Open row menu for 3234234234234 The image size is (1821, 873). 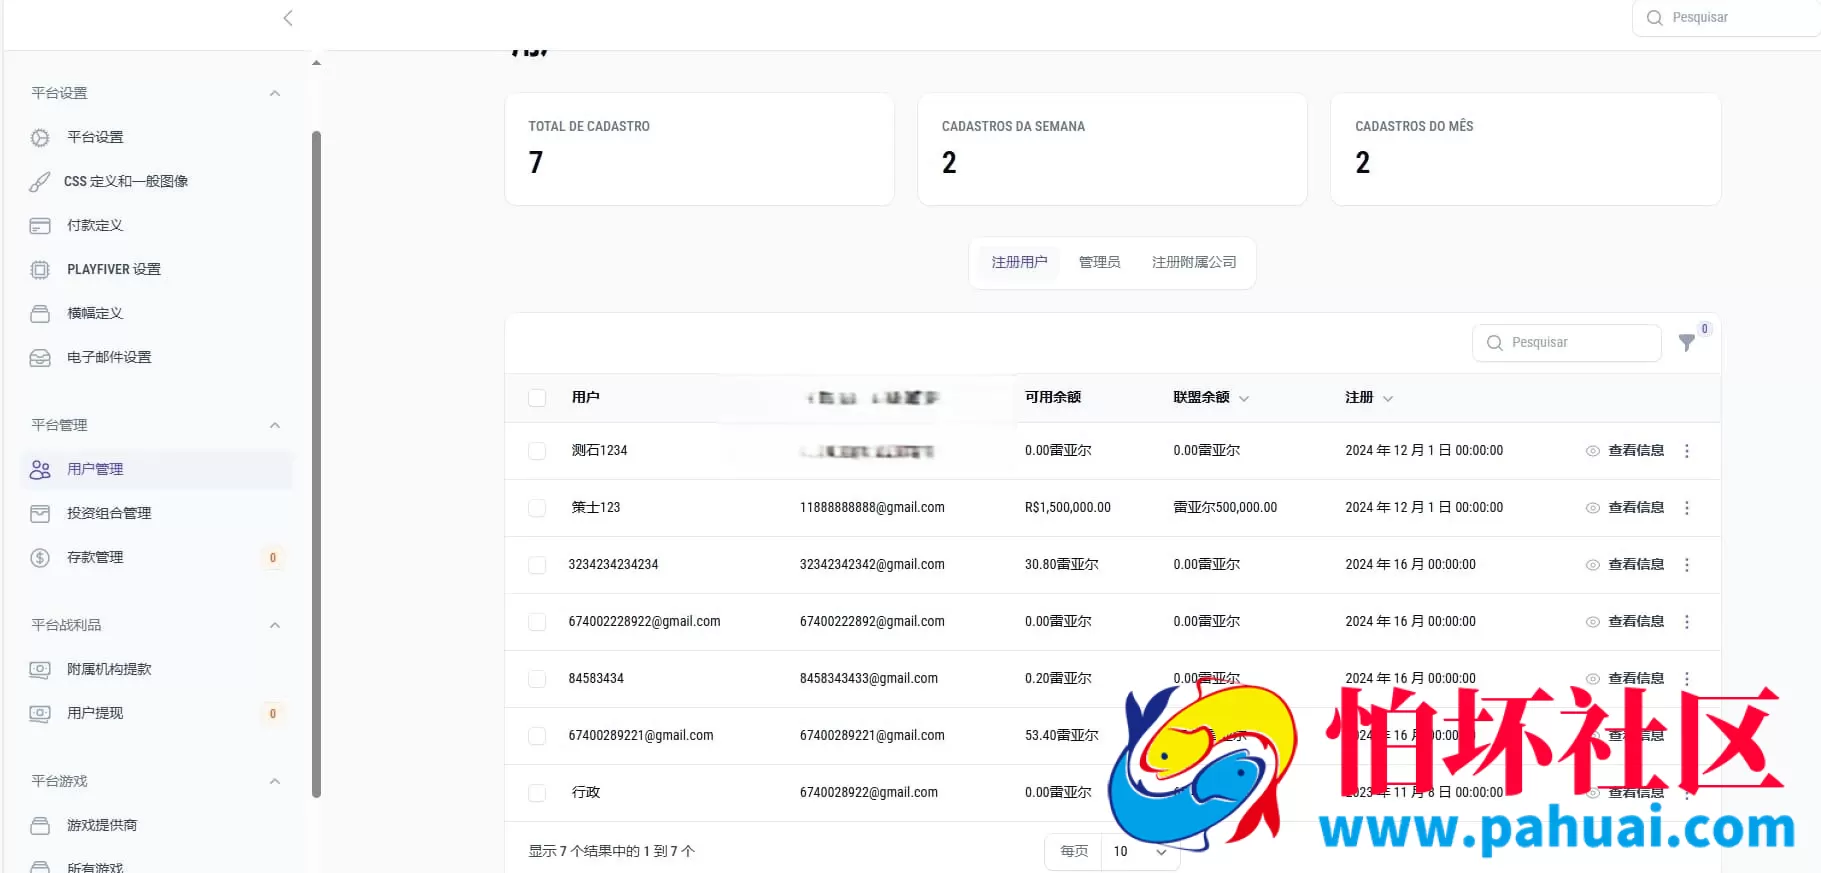[1687, 565]
